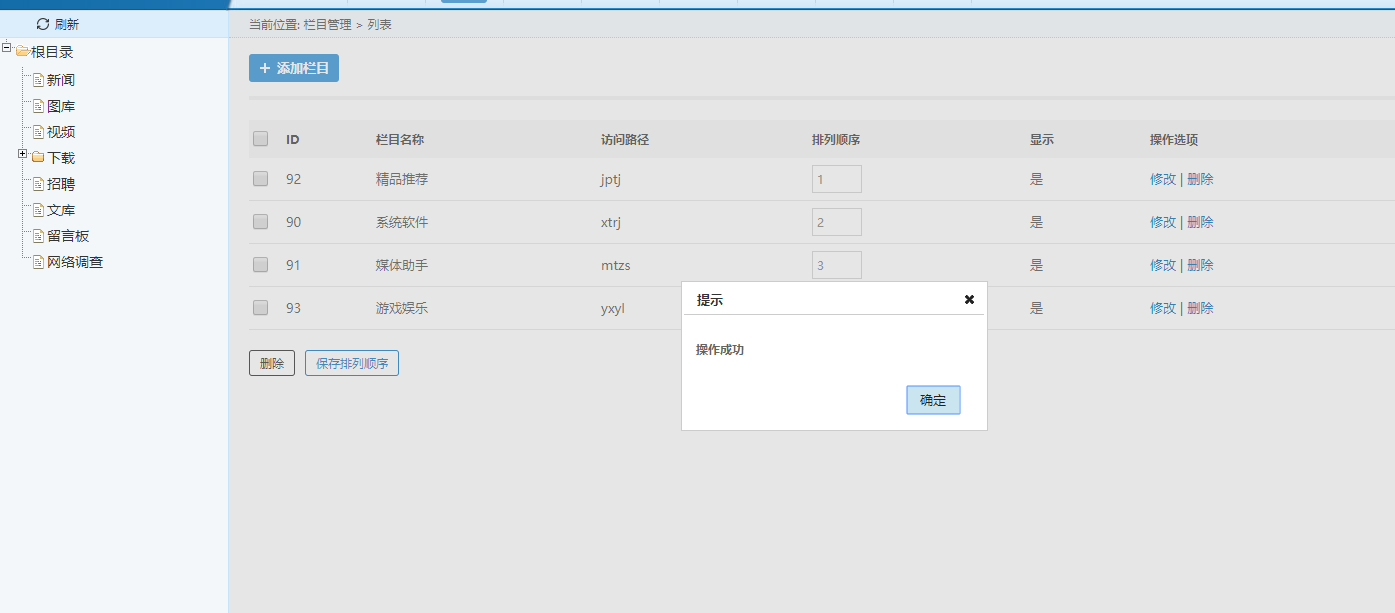The image size is (1395, 613).
Task: Click the page icon beside 网络调查
Action: click(x=38, y=262)
